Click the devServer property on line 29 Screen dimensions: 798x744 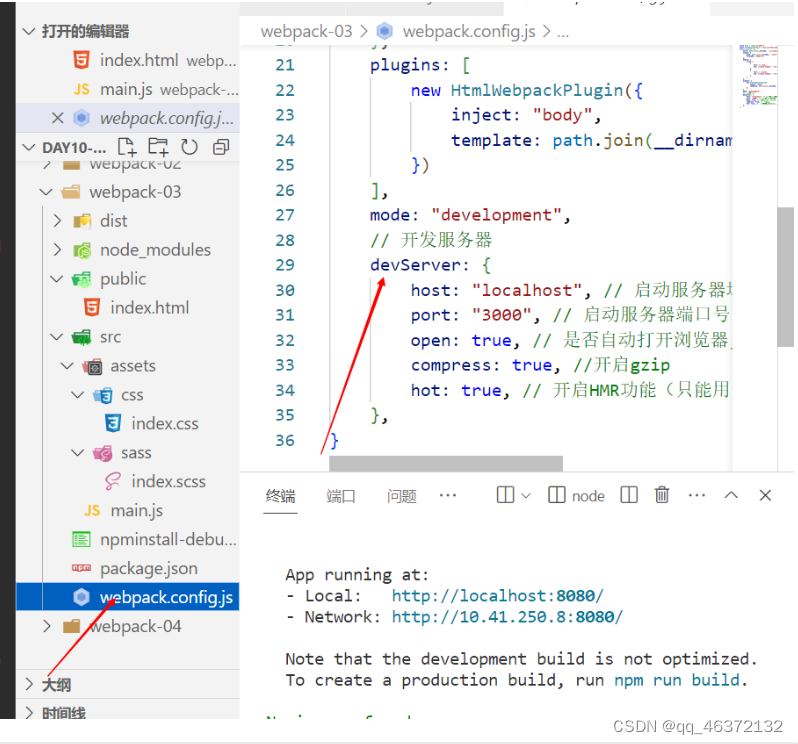pos(415,265)
